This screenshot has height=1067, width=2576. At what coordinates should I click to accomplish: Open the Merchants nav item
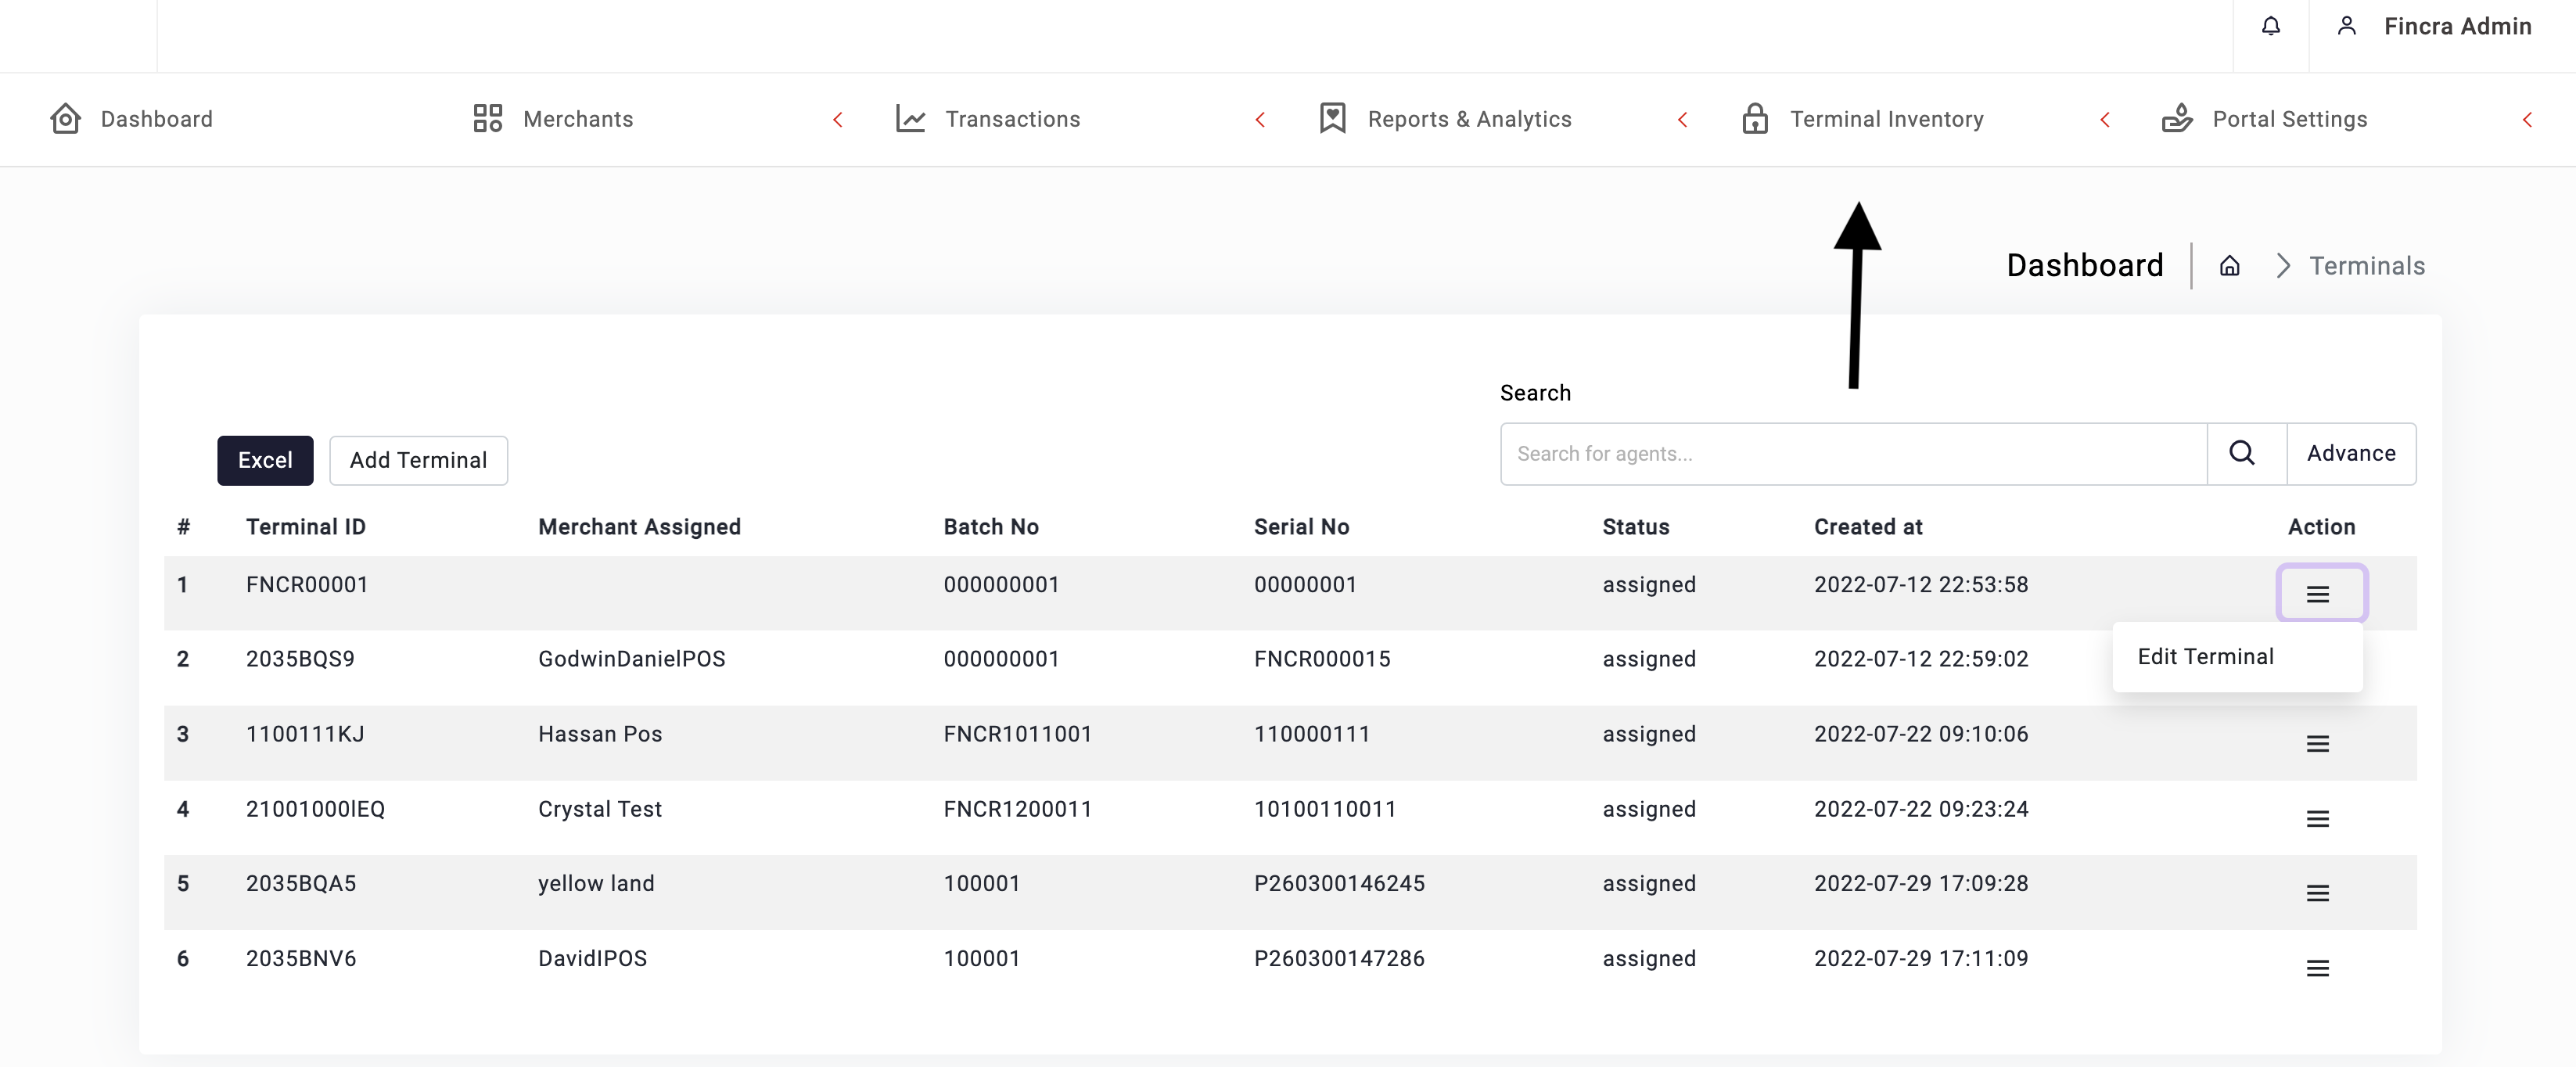click(x=578, y=119)
